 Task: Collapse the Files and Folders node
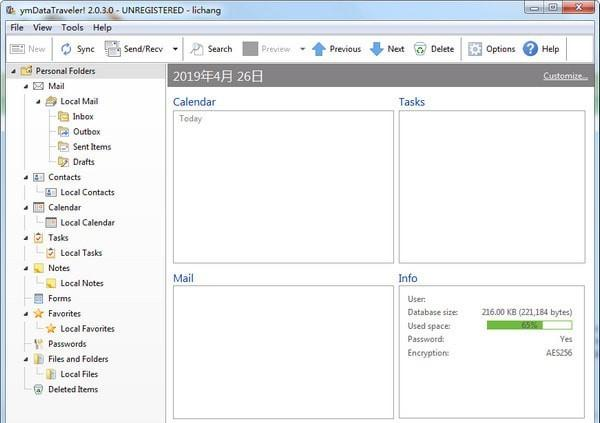[x=26, y=359]
